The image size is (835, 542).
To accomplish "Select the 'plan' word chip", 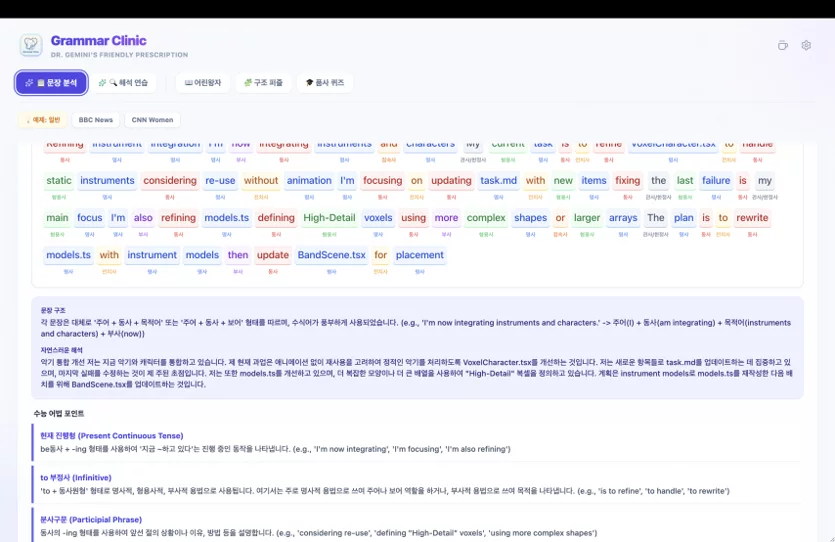I will tap(684, 218).
